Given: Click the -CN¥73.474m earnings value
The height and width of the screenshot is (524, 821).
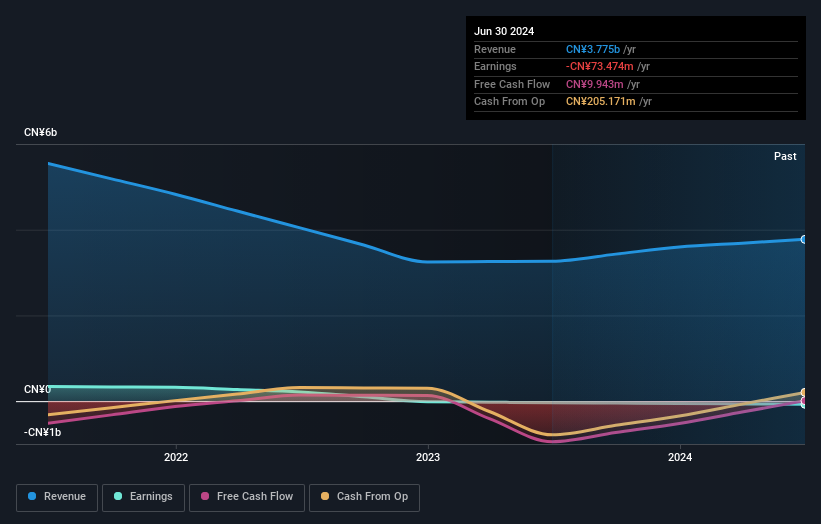Looking at the screenshot, I should [600, 66].
